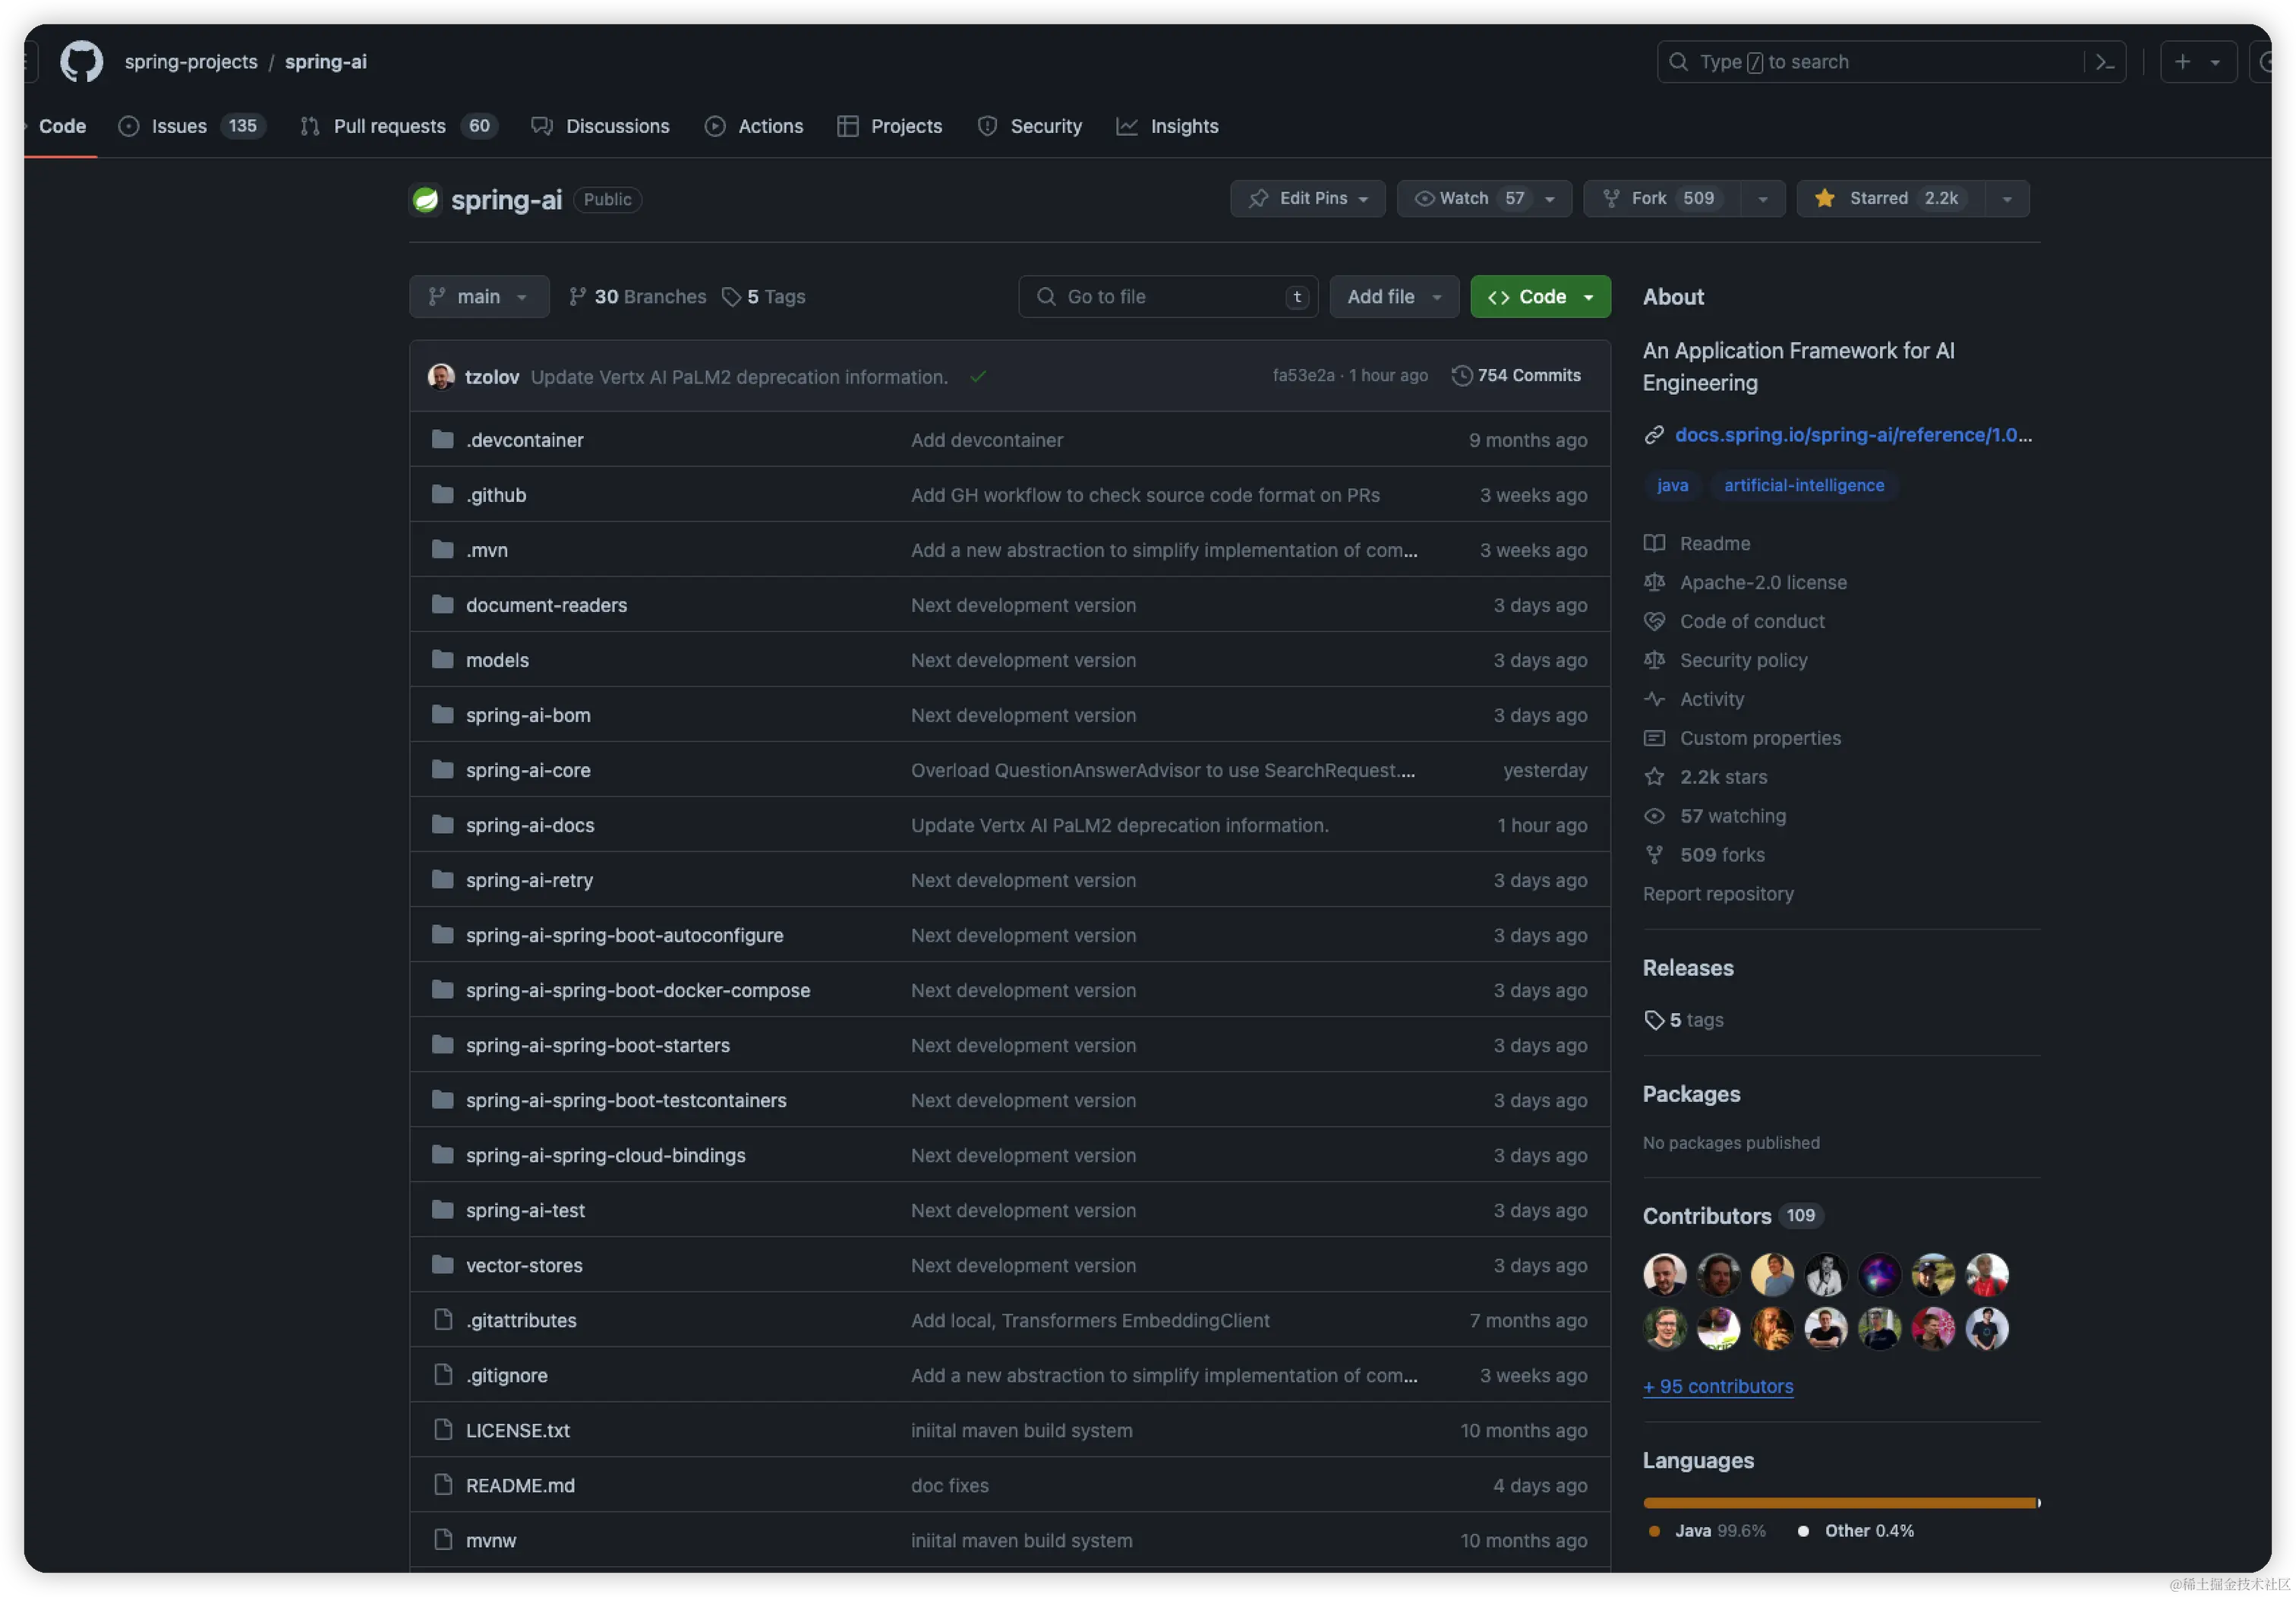Click the artificial-intelligence topic tag
Viewport: 2296px width, 1597px height.
click(x=1804, y=485)
